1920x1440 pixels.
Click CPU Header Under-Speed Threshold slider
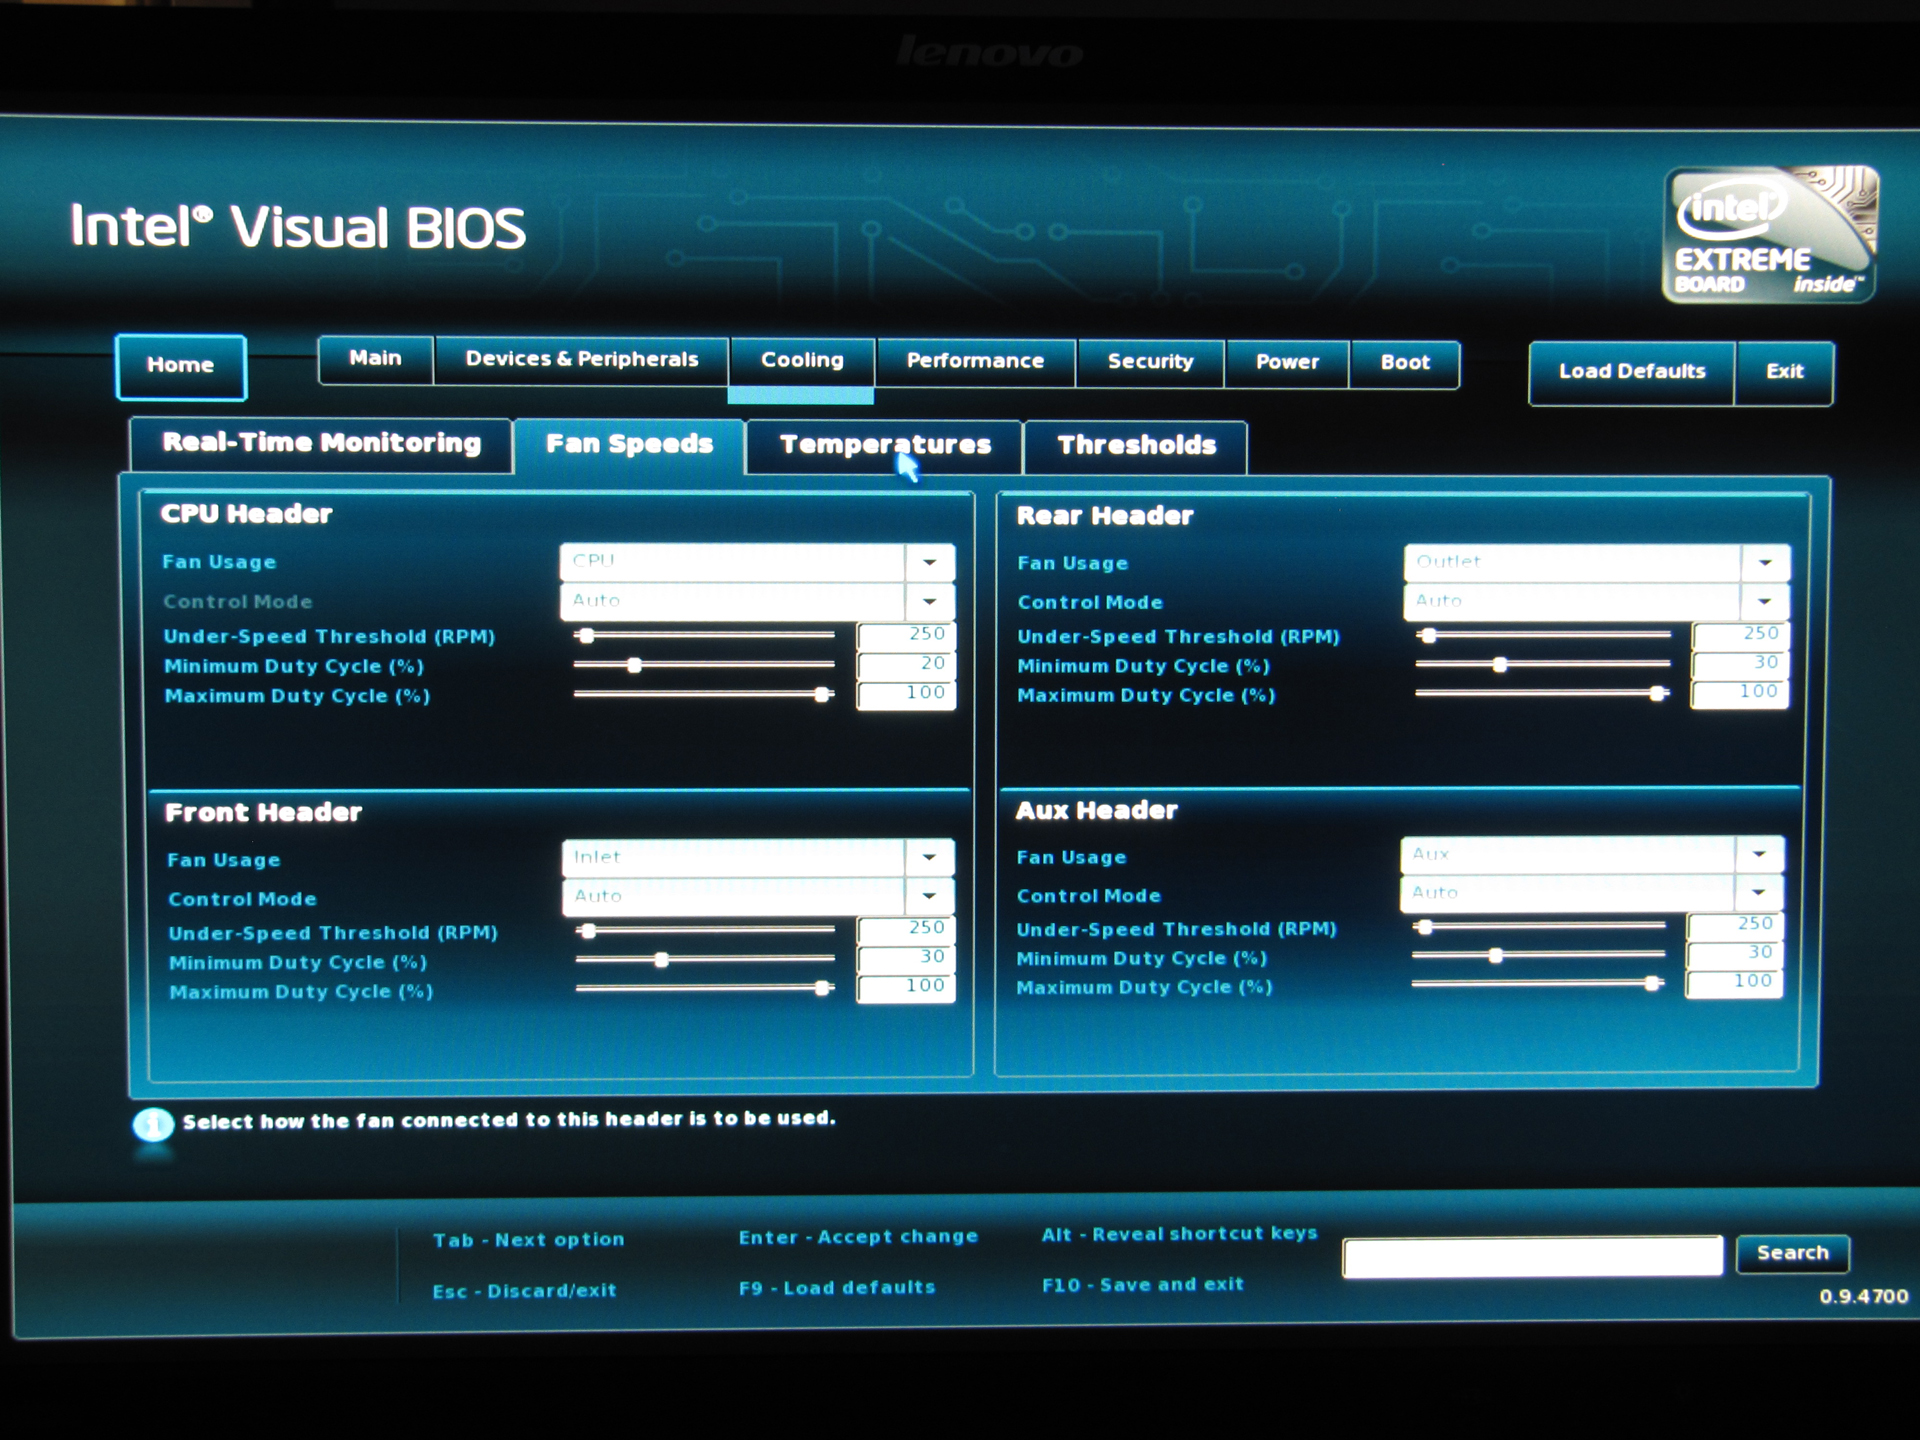tap(704, 635)
